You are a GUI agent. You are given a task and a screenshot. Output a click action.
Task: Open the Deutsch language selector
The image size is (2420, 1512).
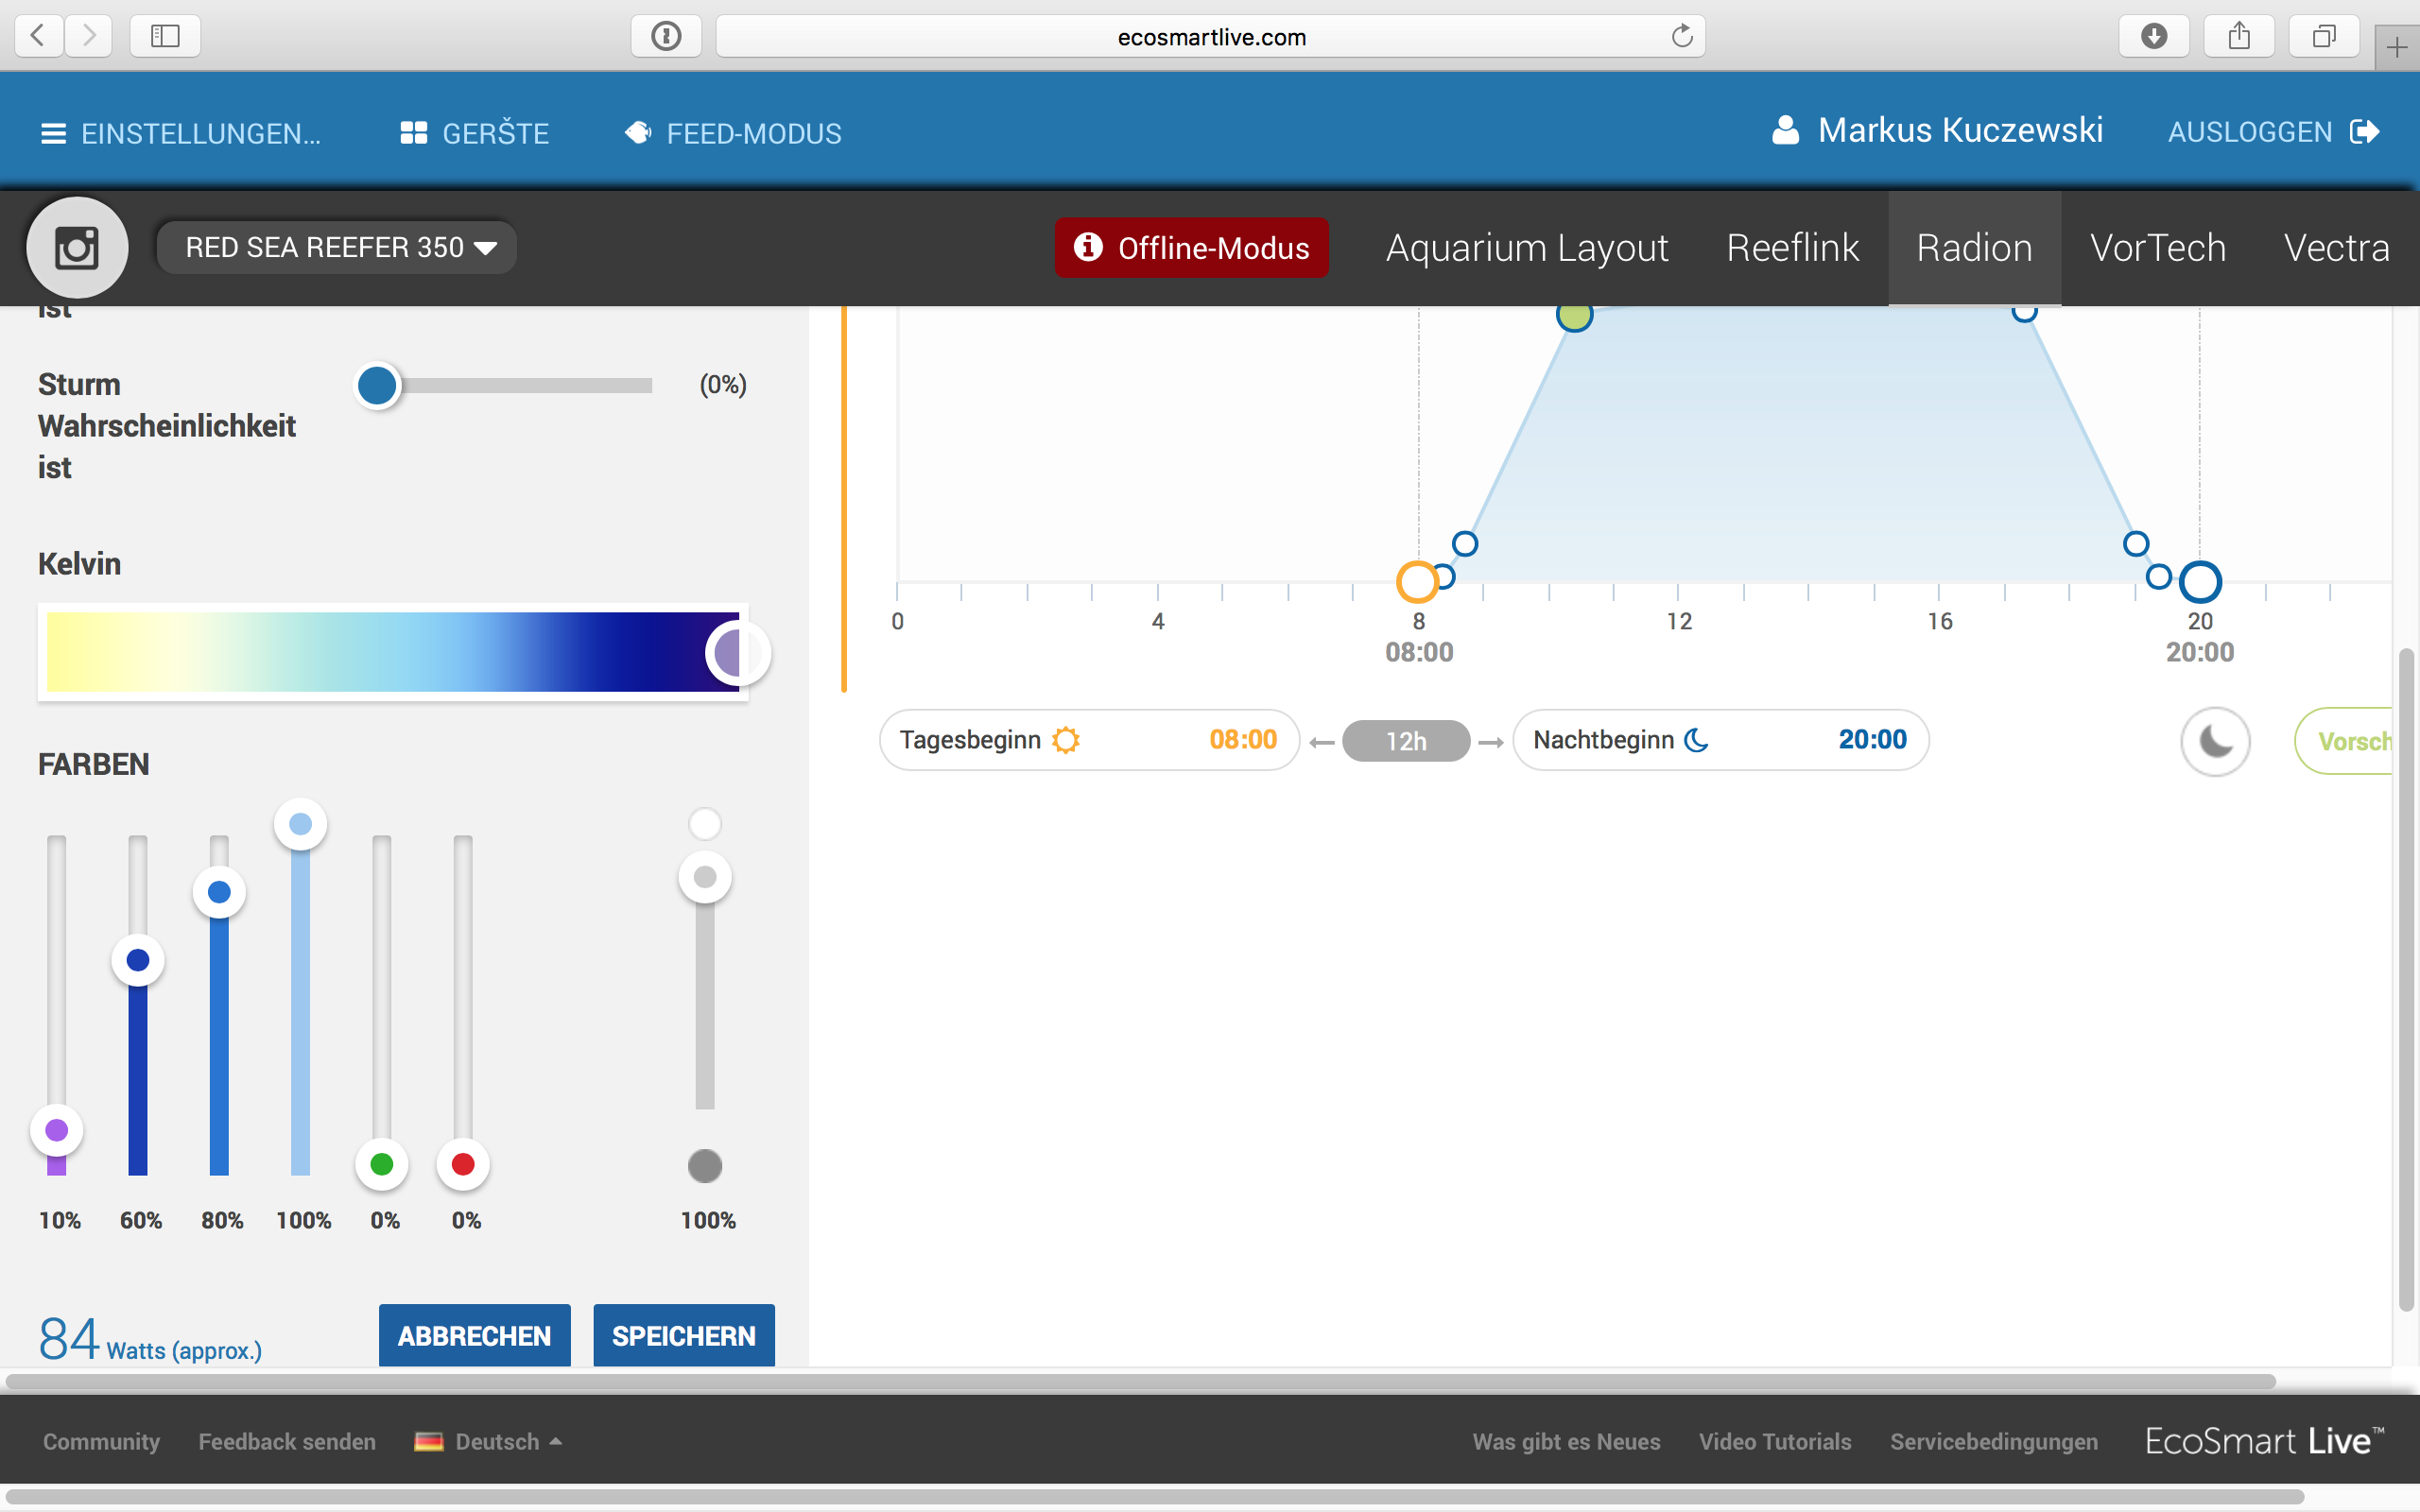(x=489, y=1441)
